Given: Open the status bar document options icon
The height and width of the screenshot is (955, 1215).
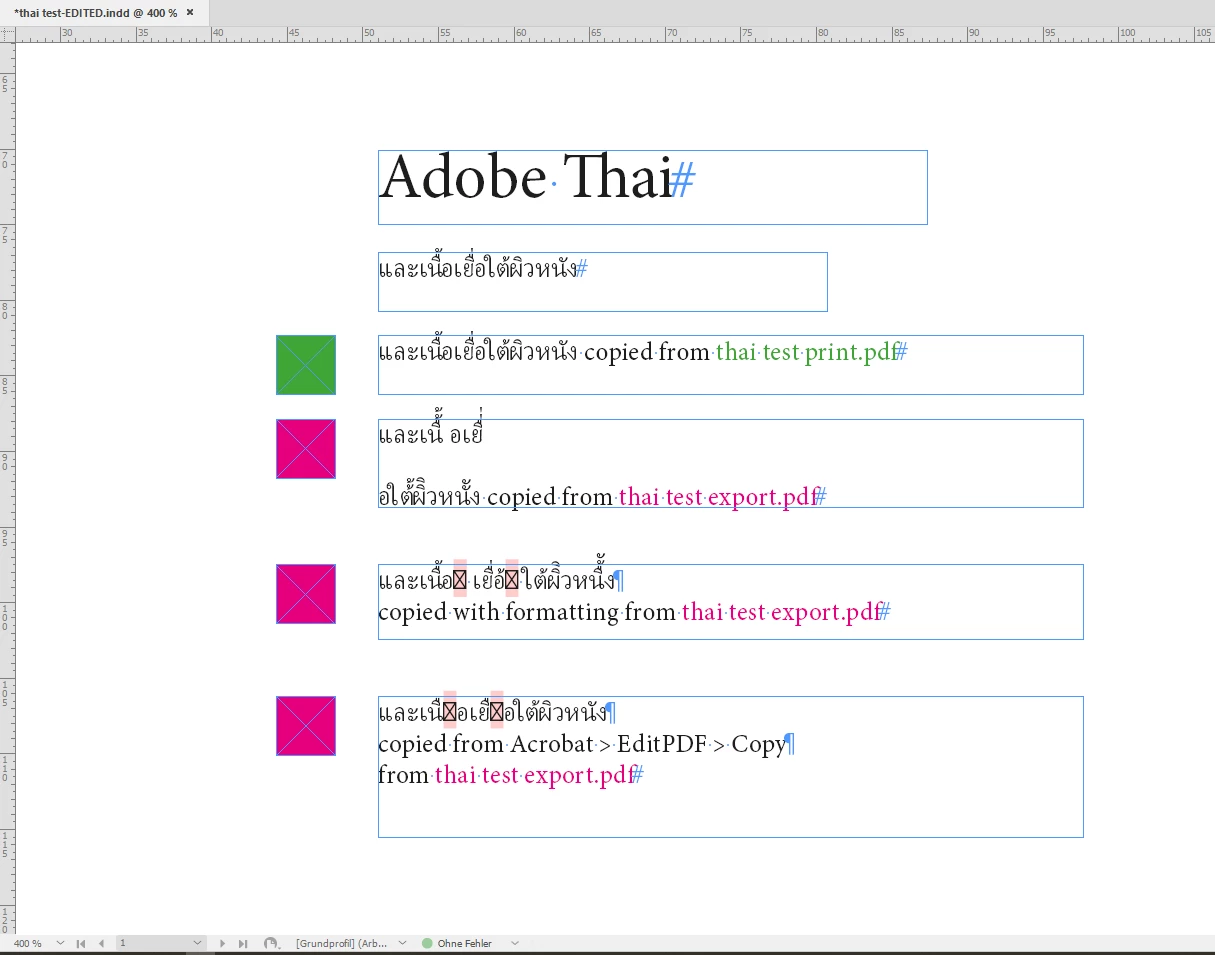Looking at the screenshot, I should coord(270,943).
